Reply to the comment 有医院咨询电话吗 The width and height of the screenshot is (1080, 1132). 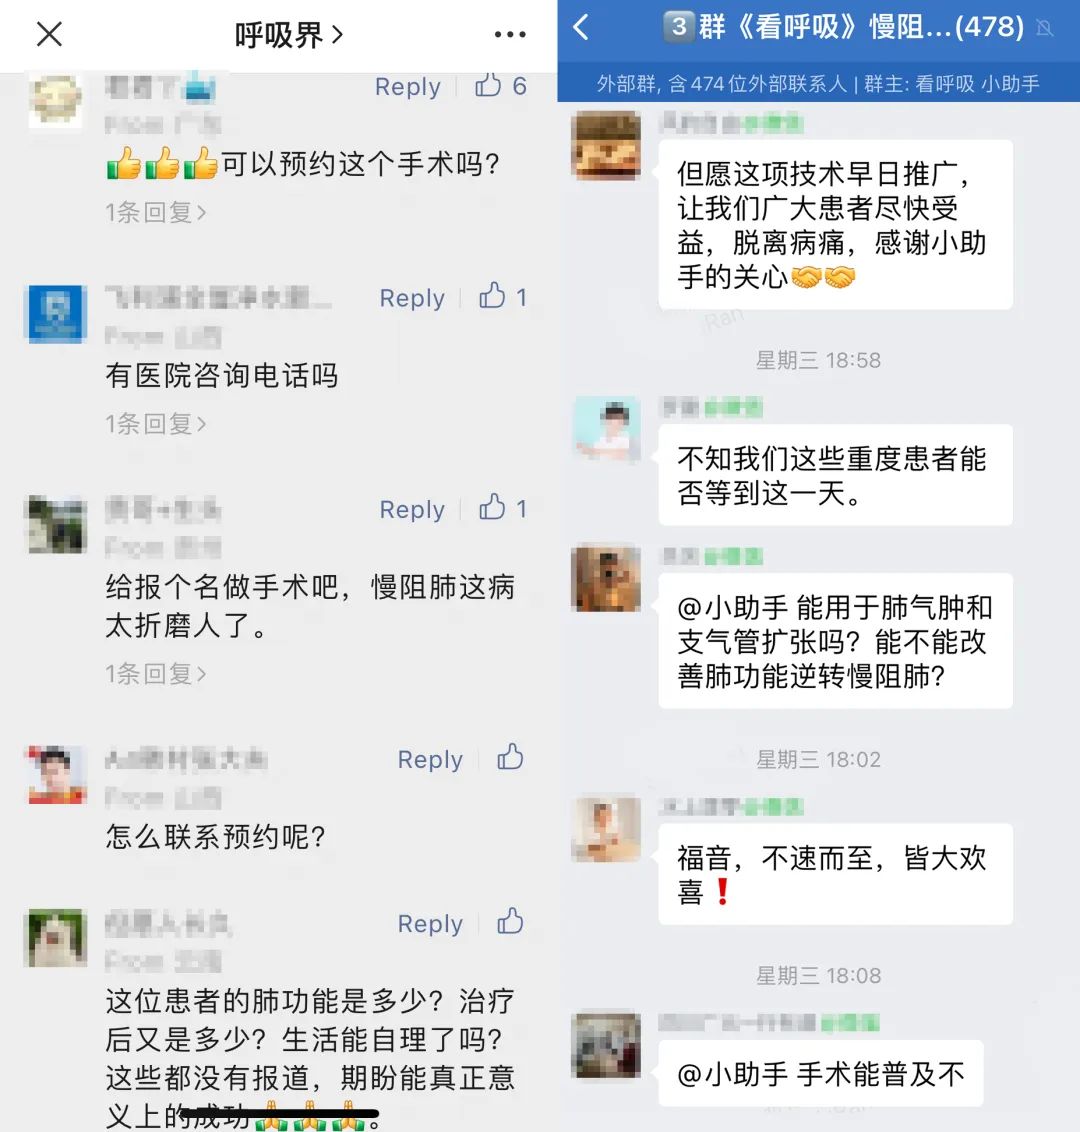pyautogui.click(x=411, y=298)
